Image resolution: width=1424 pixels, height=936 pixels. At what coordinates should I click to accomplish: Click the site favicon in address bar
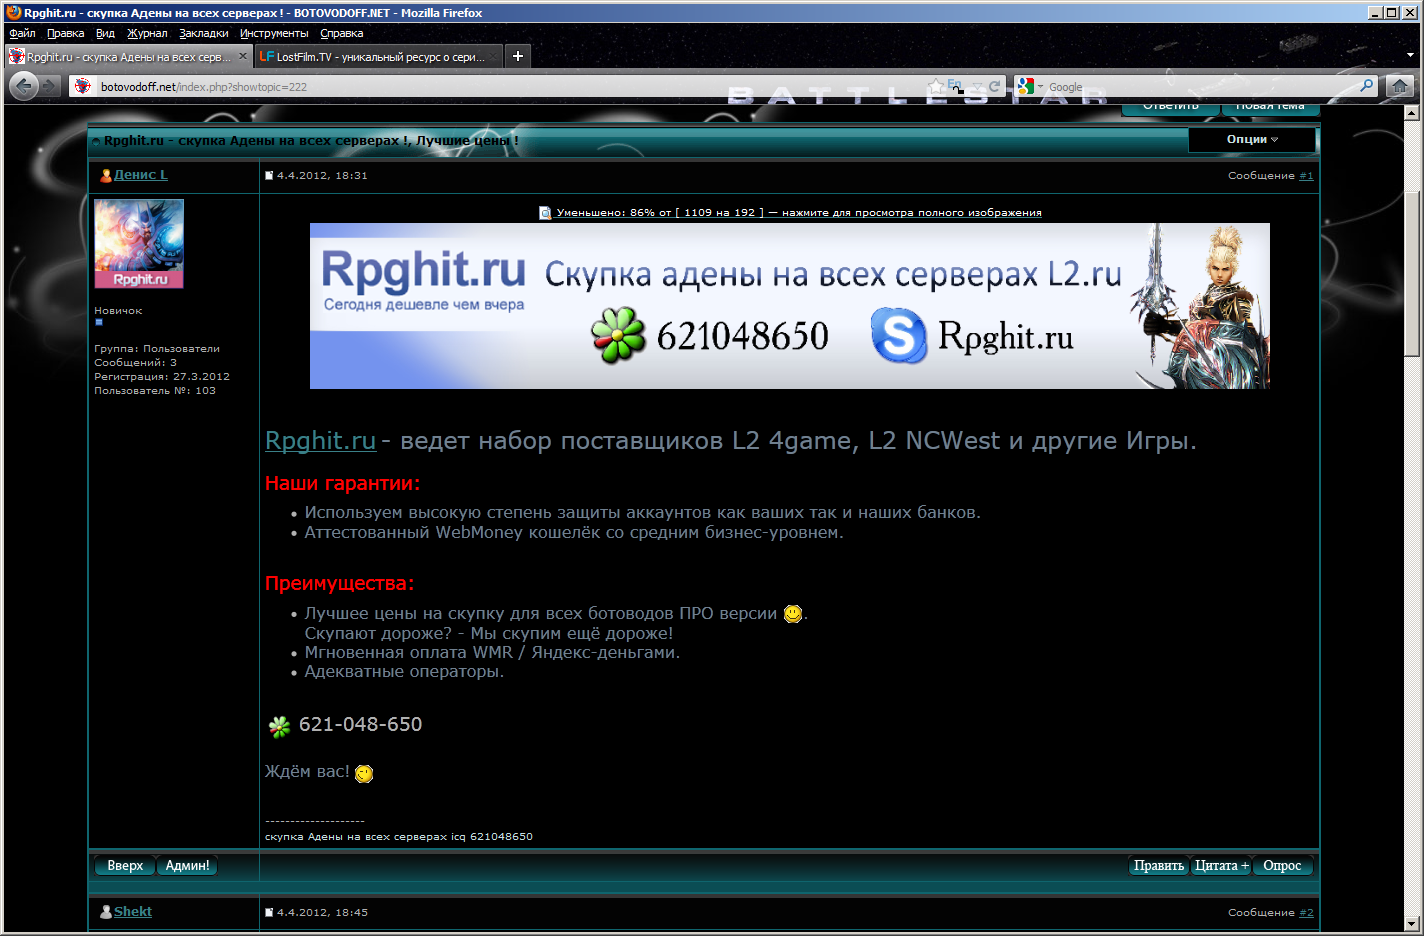[83, 86]
